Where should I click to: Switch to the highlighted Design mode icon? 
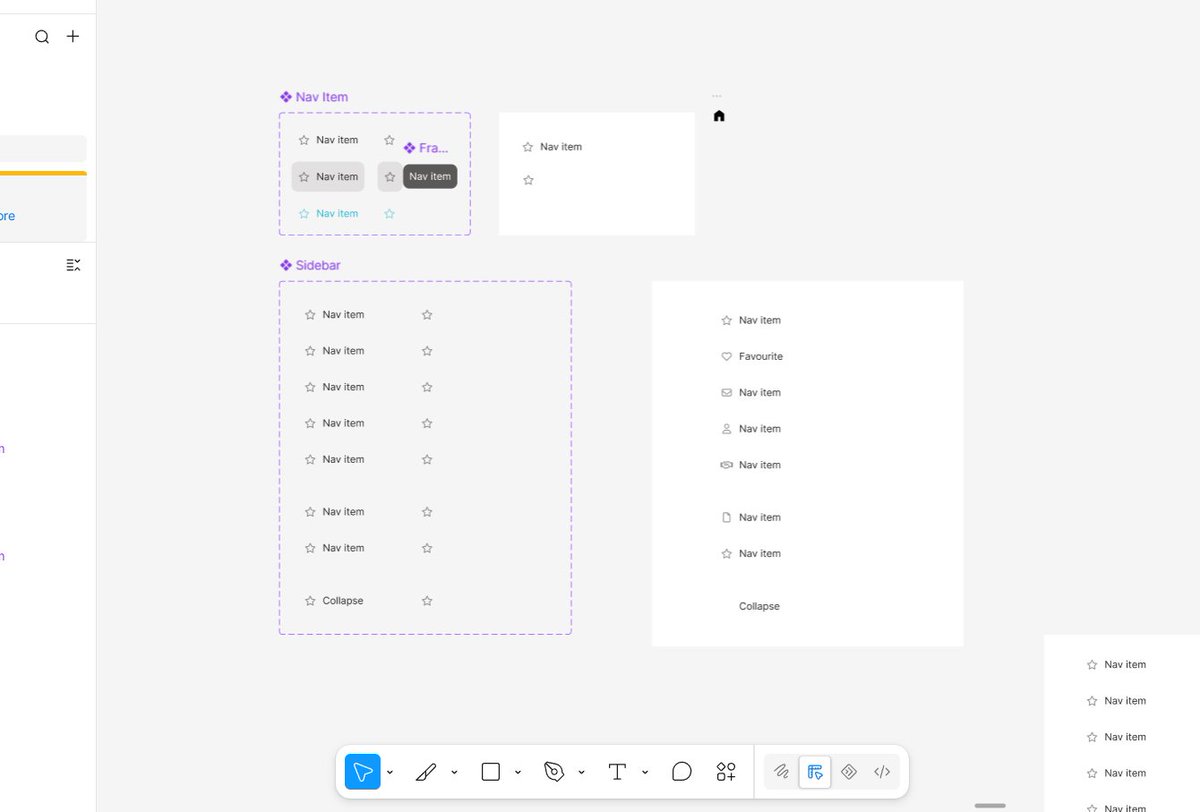coord(815,772)
